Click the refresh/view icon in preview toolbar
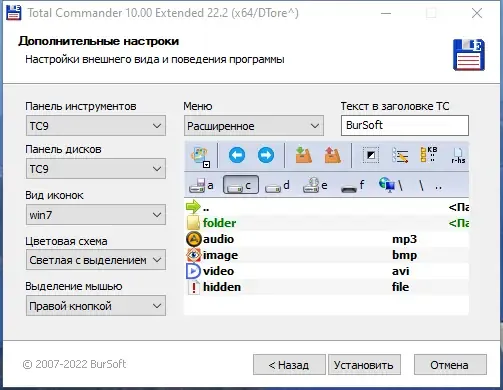 pyautogui.click(x=200, y=156)
